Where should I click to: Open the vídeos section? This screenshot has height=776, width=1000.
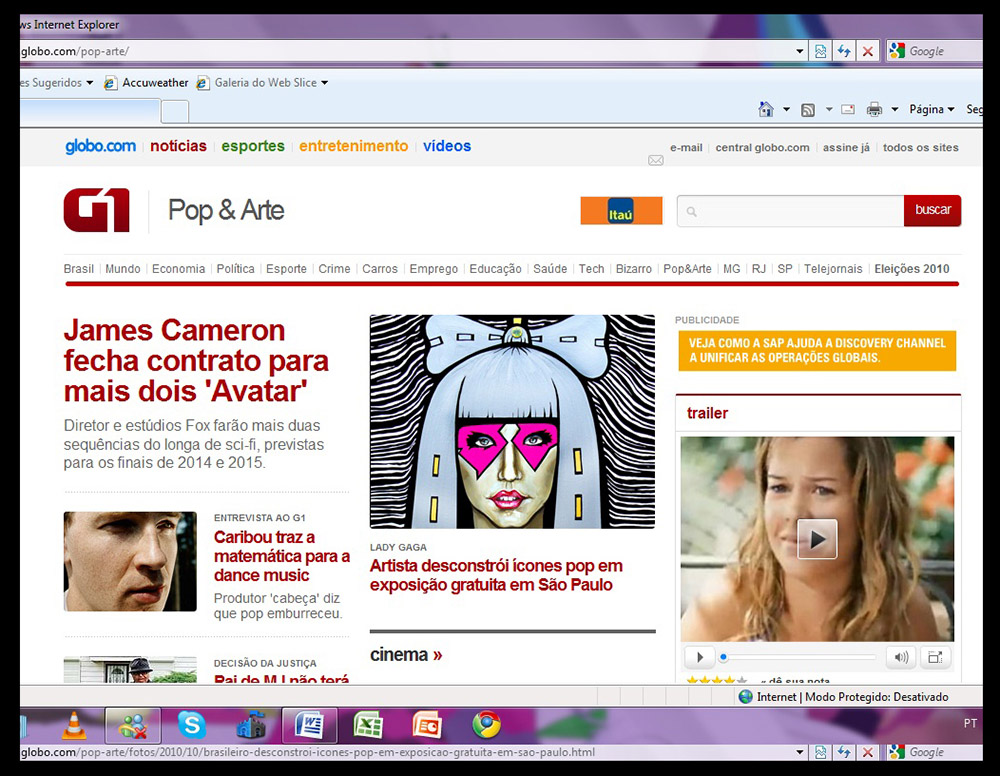click(x=447, y=146)
